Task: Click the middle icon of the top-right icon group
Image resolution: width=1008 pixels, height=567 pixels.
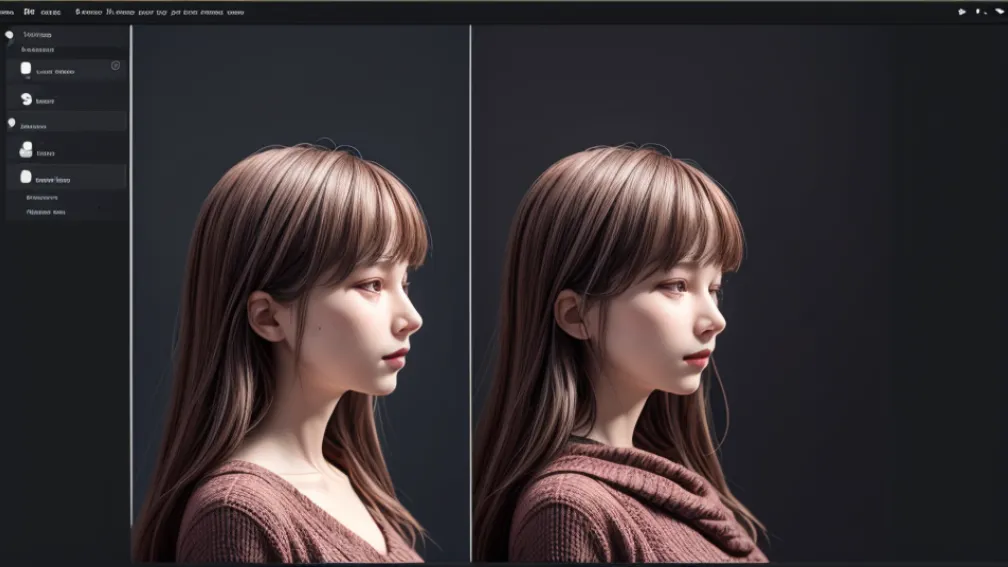Action: 978,12
